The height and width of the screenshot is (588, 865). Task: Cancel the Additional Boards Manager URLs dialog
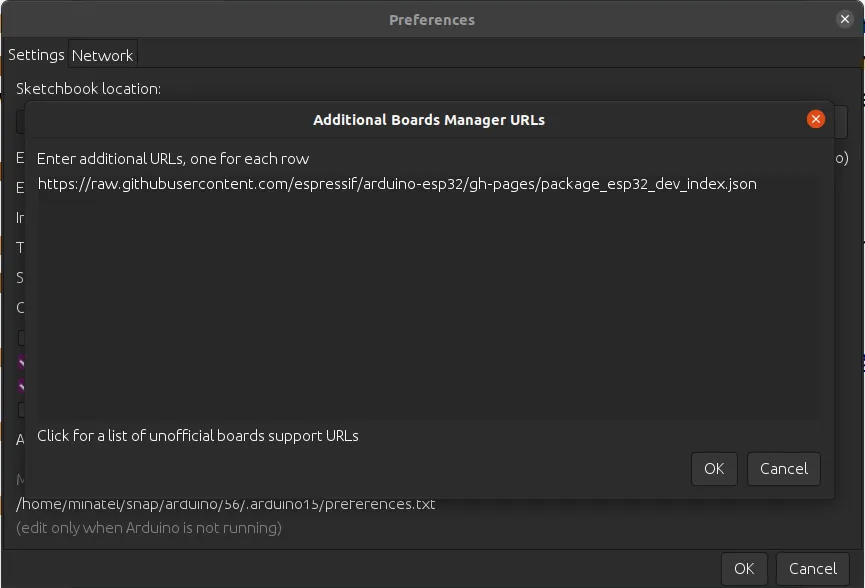pos(783,469)
